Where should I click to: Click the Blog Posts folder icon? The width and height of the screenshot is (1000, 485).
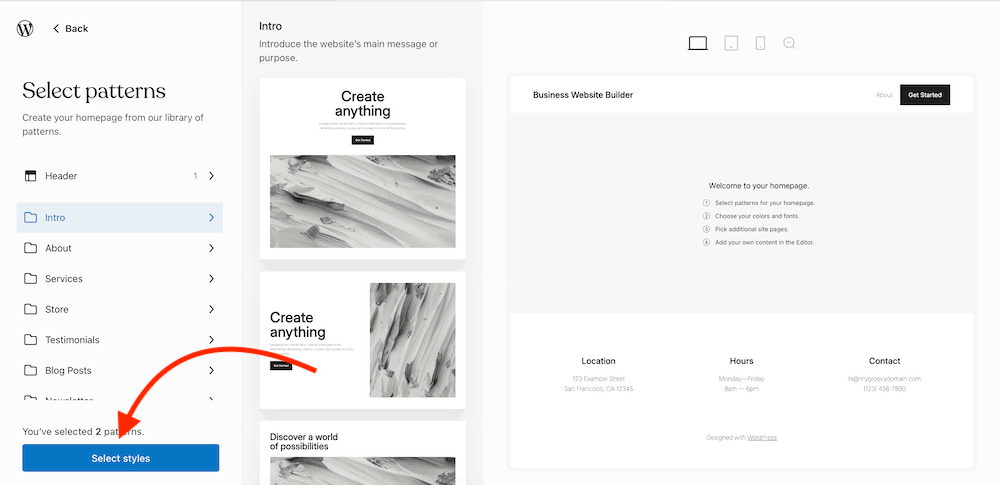point(31,371)
